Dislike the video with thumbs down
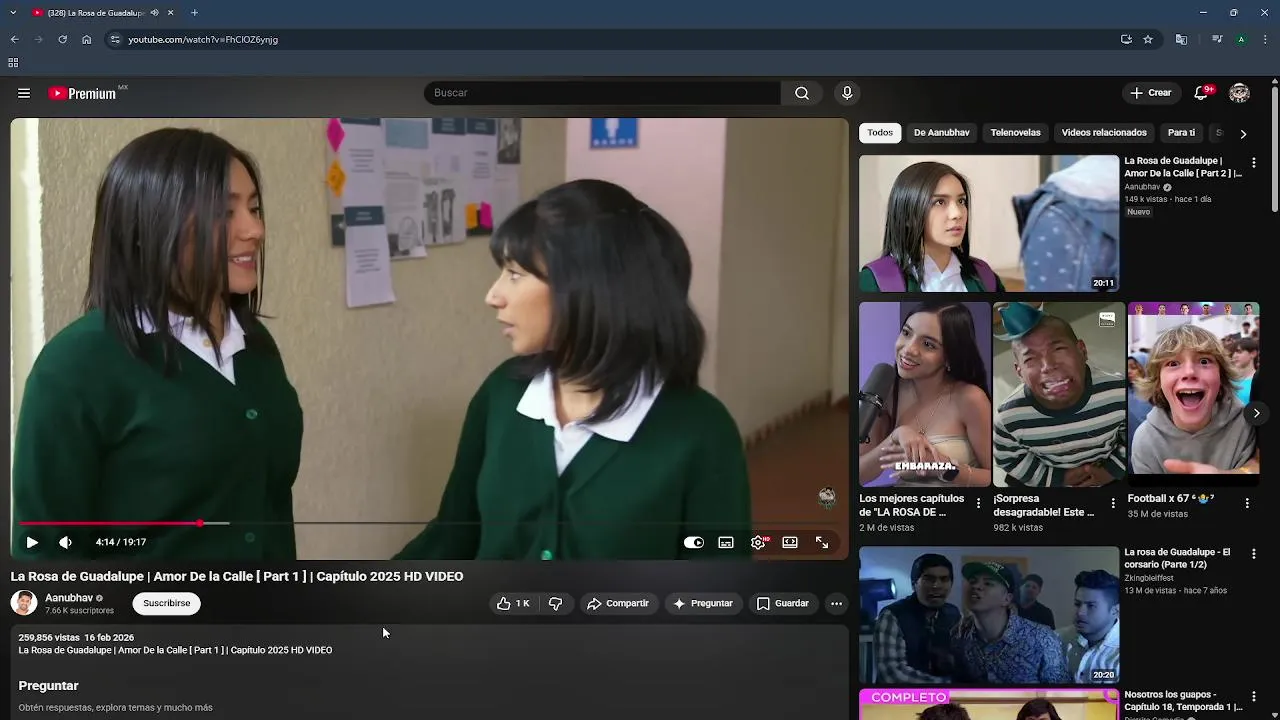Image resolution: width=1280 pixels, height=720 pixels. pyautogui.click(x=556, y=603)
